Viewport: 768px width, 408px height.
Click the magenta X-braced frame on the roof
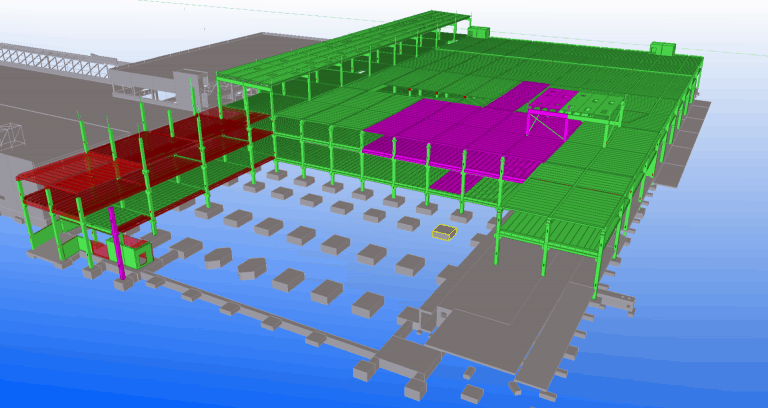click(x=547, y=124)
